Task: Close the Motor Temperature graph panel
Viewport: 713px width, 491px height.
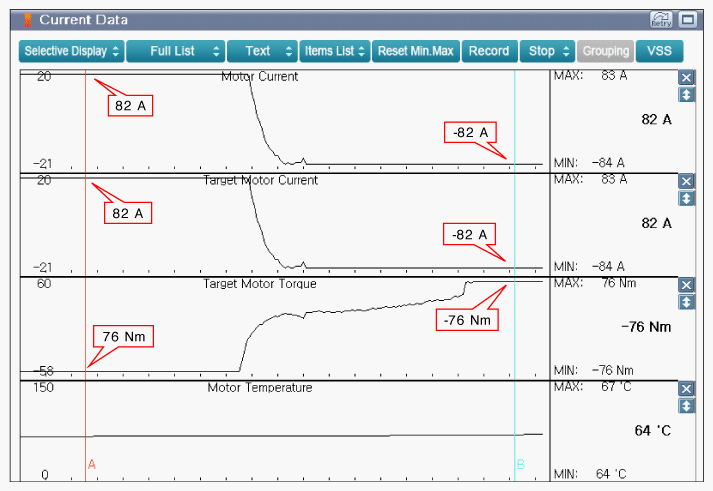Action: [x=686, y=389]
